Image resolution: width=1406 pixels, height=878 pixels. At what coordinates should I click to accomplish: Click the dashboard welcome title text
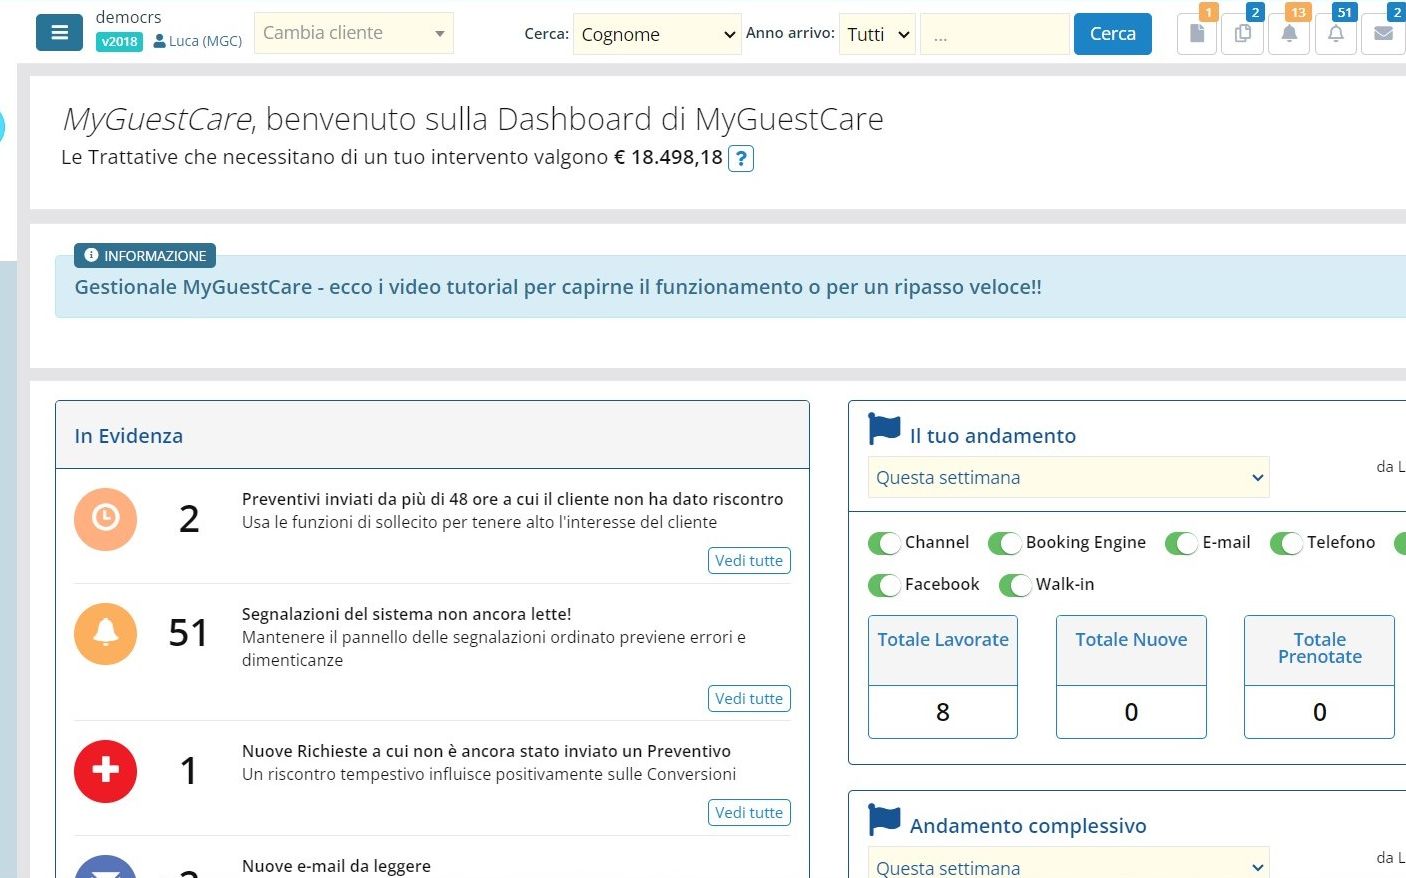[x=473, y=119]
